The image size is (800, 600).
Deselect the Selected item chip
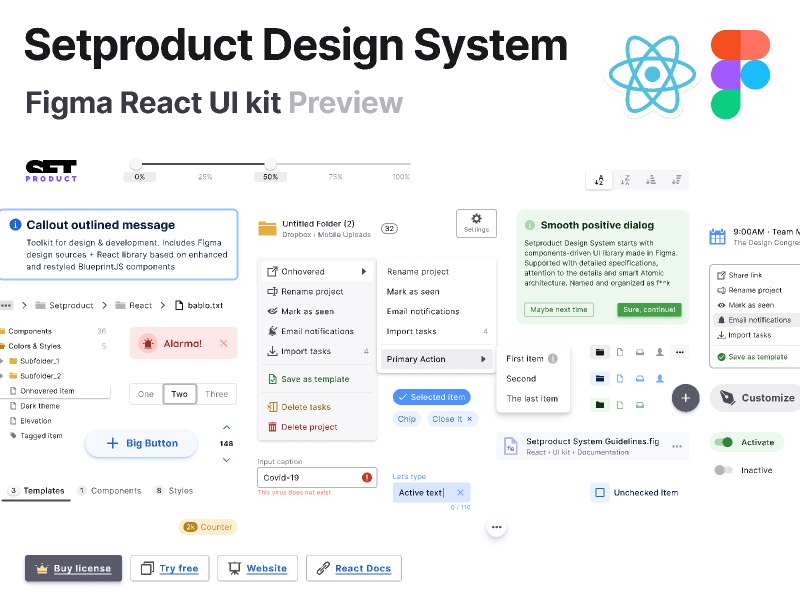coord(432,397)
